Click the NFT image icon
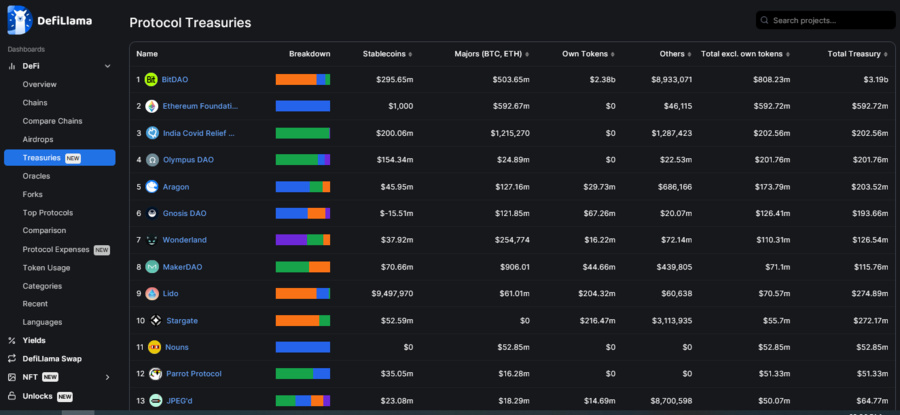Viewport: 900px width, 415px height. [11, 377]
